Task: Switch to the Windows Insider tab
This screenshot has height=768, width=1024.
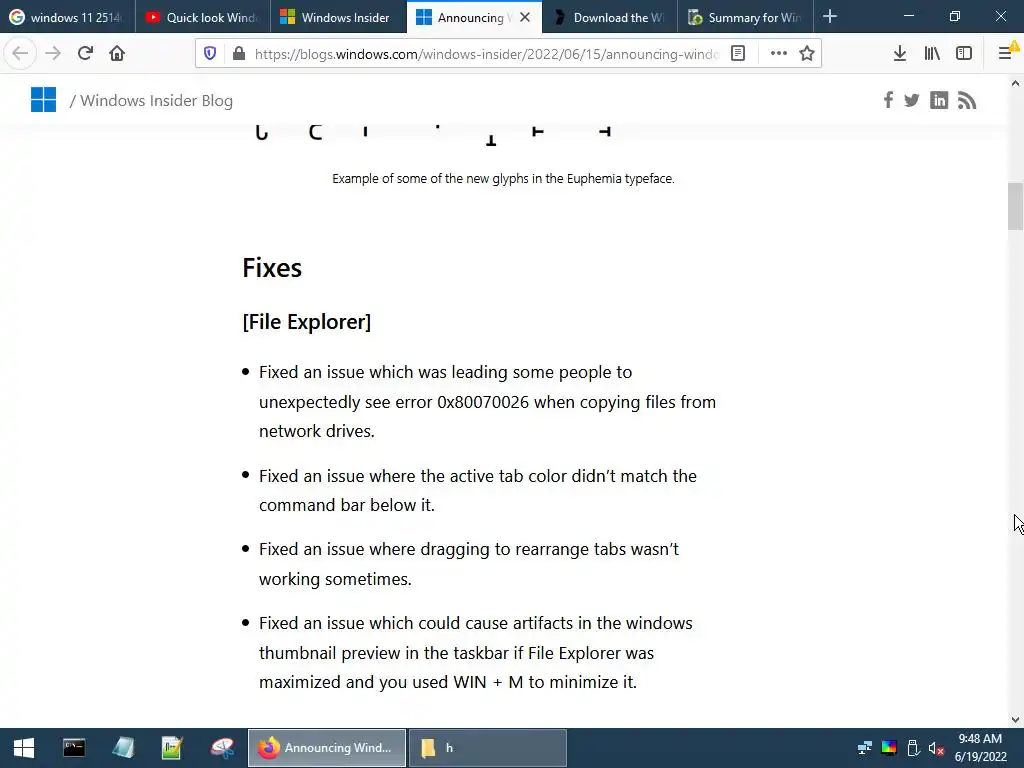Action: [x=338, y=17]
